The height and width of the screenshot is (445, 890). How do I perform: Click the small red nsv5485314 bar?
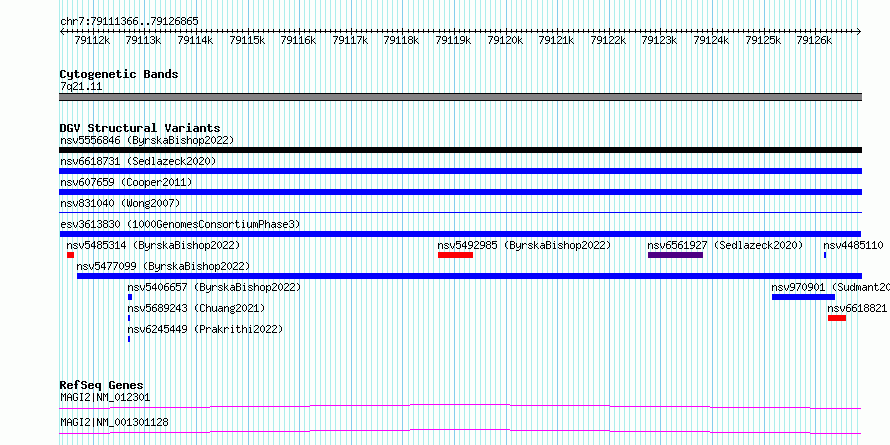(x=70, y=255)
